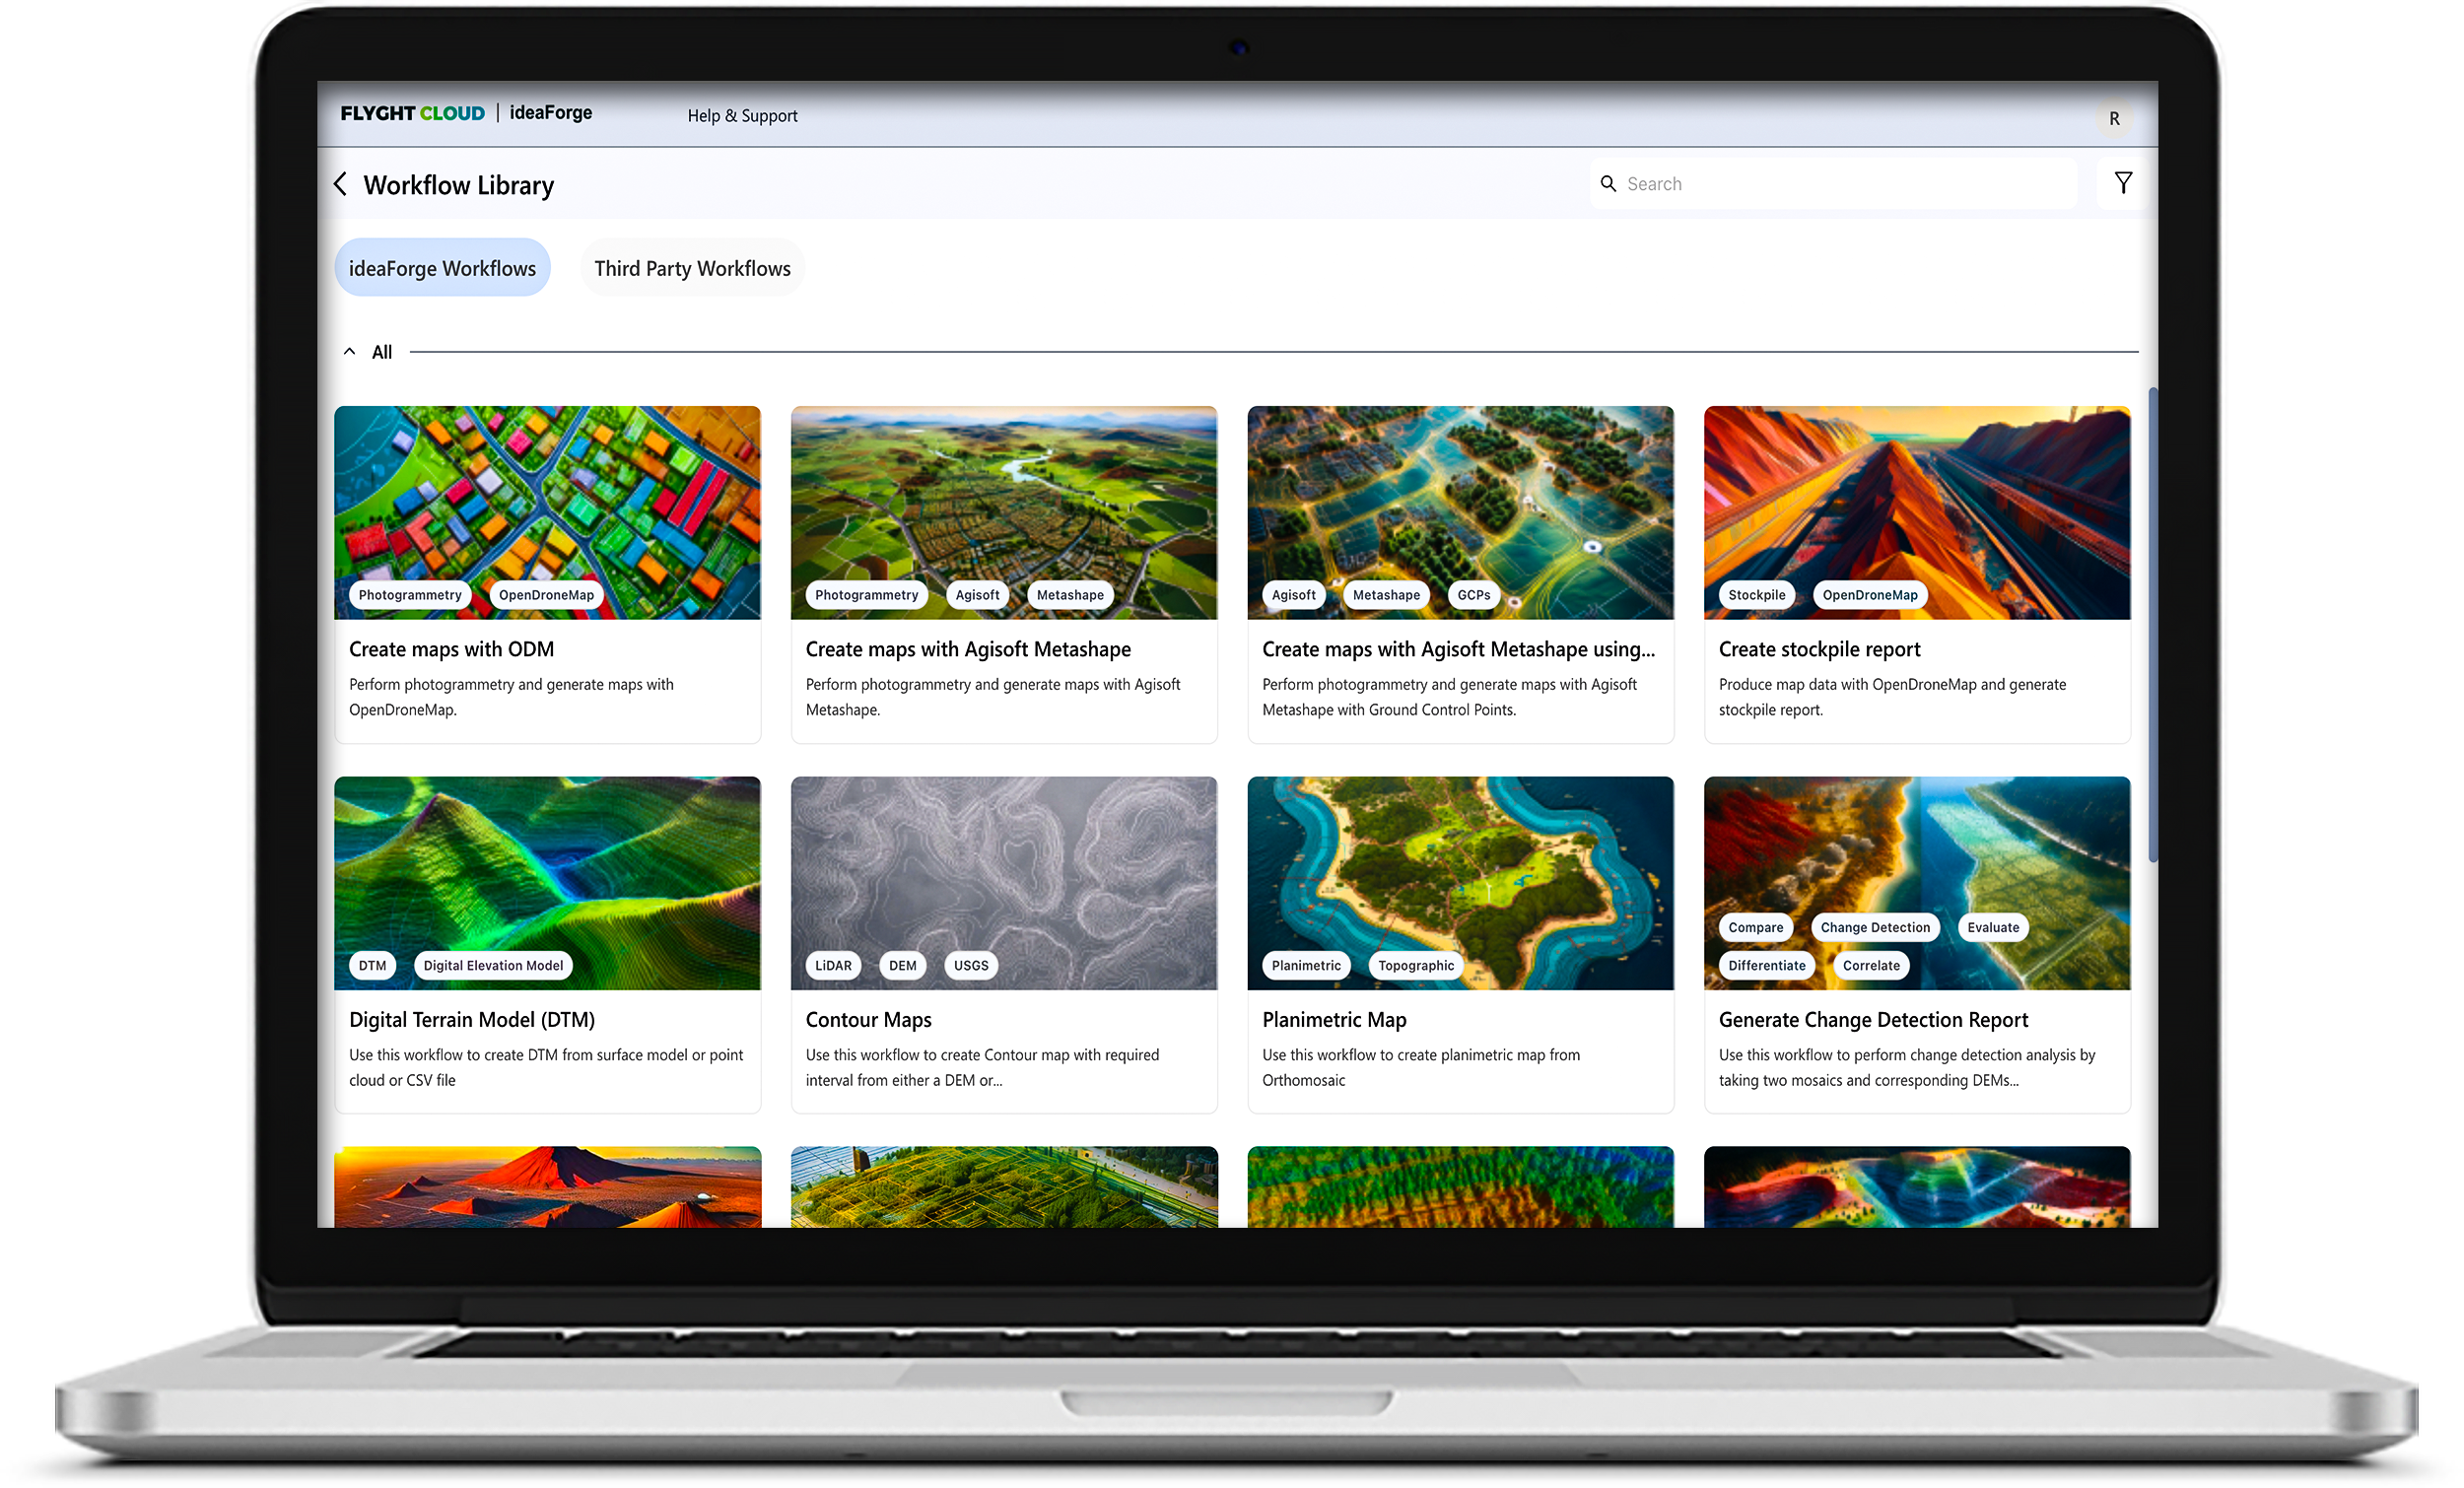2464x1488 pixels.
Task: Collapse the All section chevron
Action: coord(349,352)
